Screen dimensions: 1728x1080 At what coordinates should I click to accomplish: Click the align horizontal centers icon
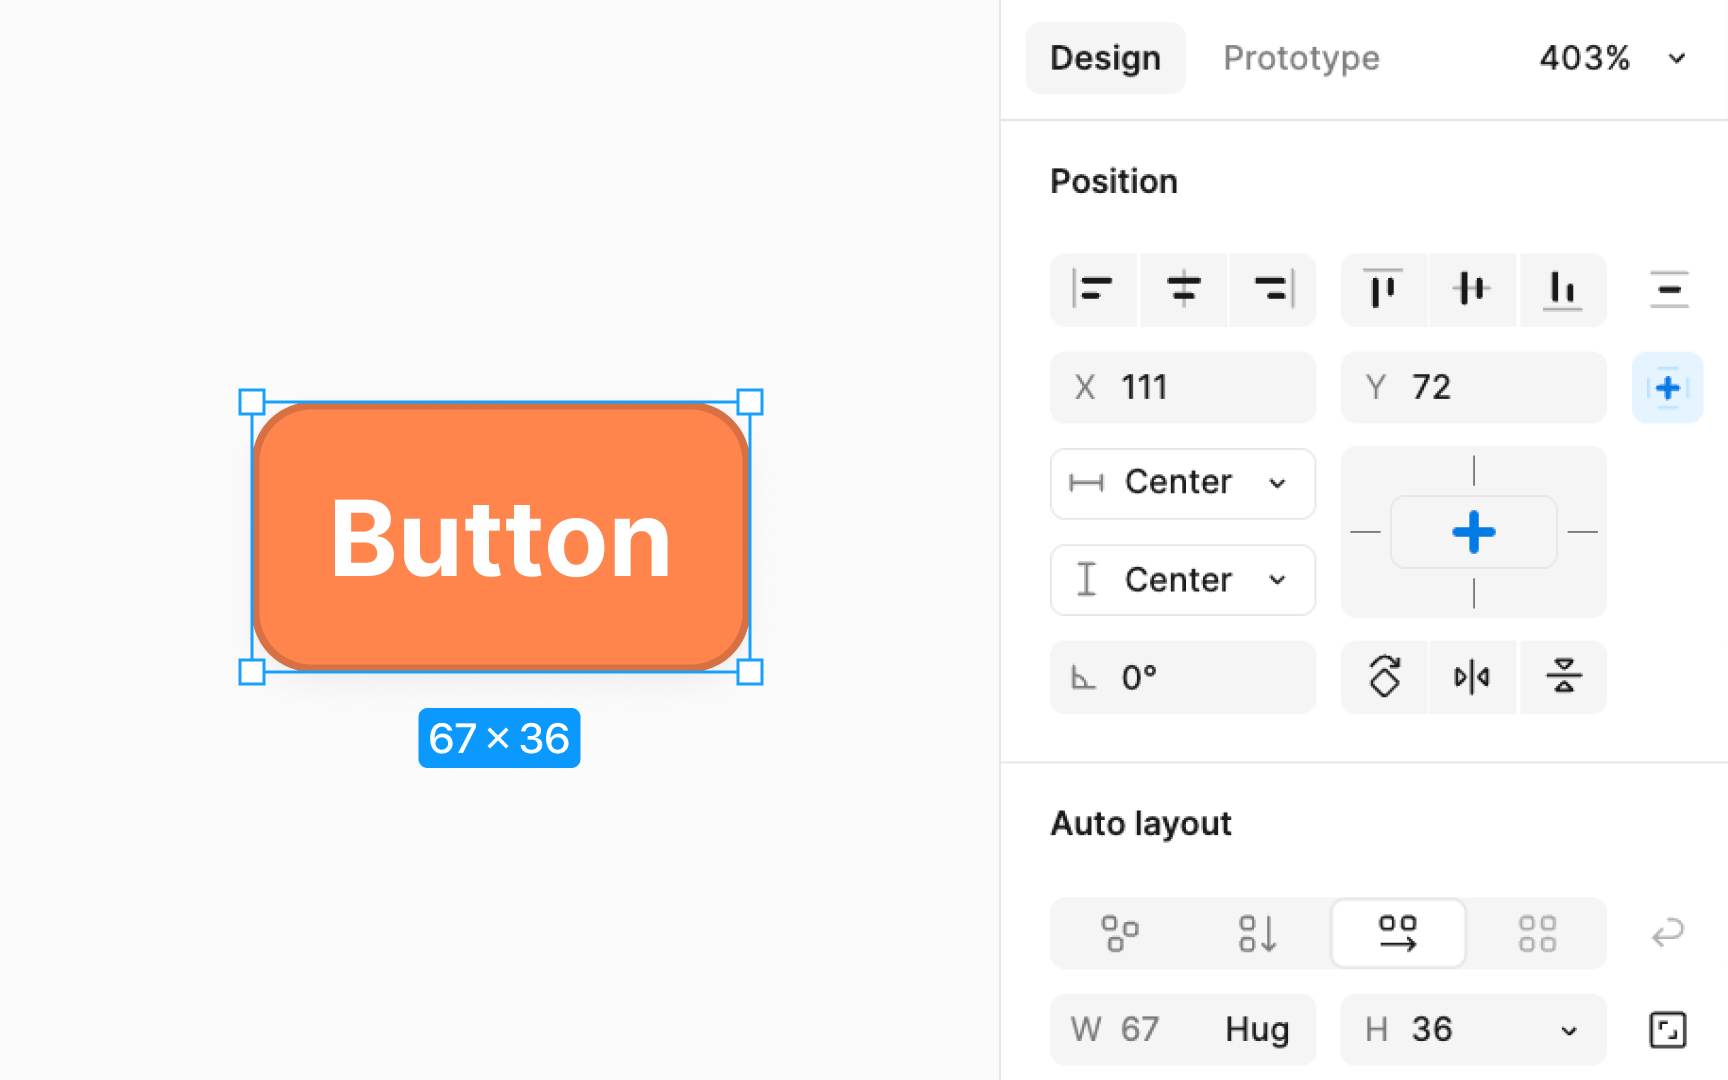point(1183,290)
